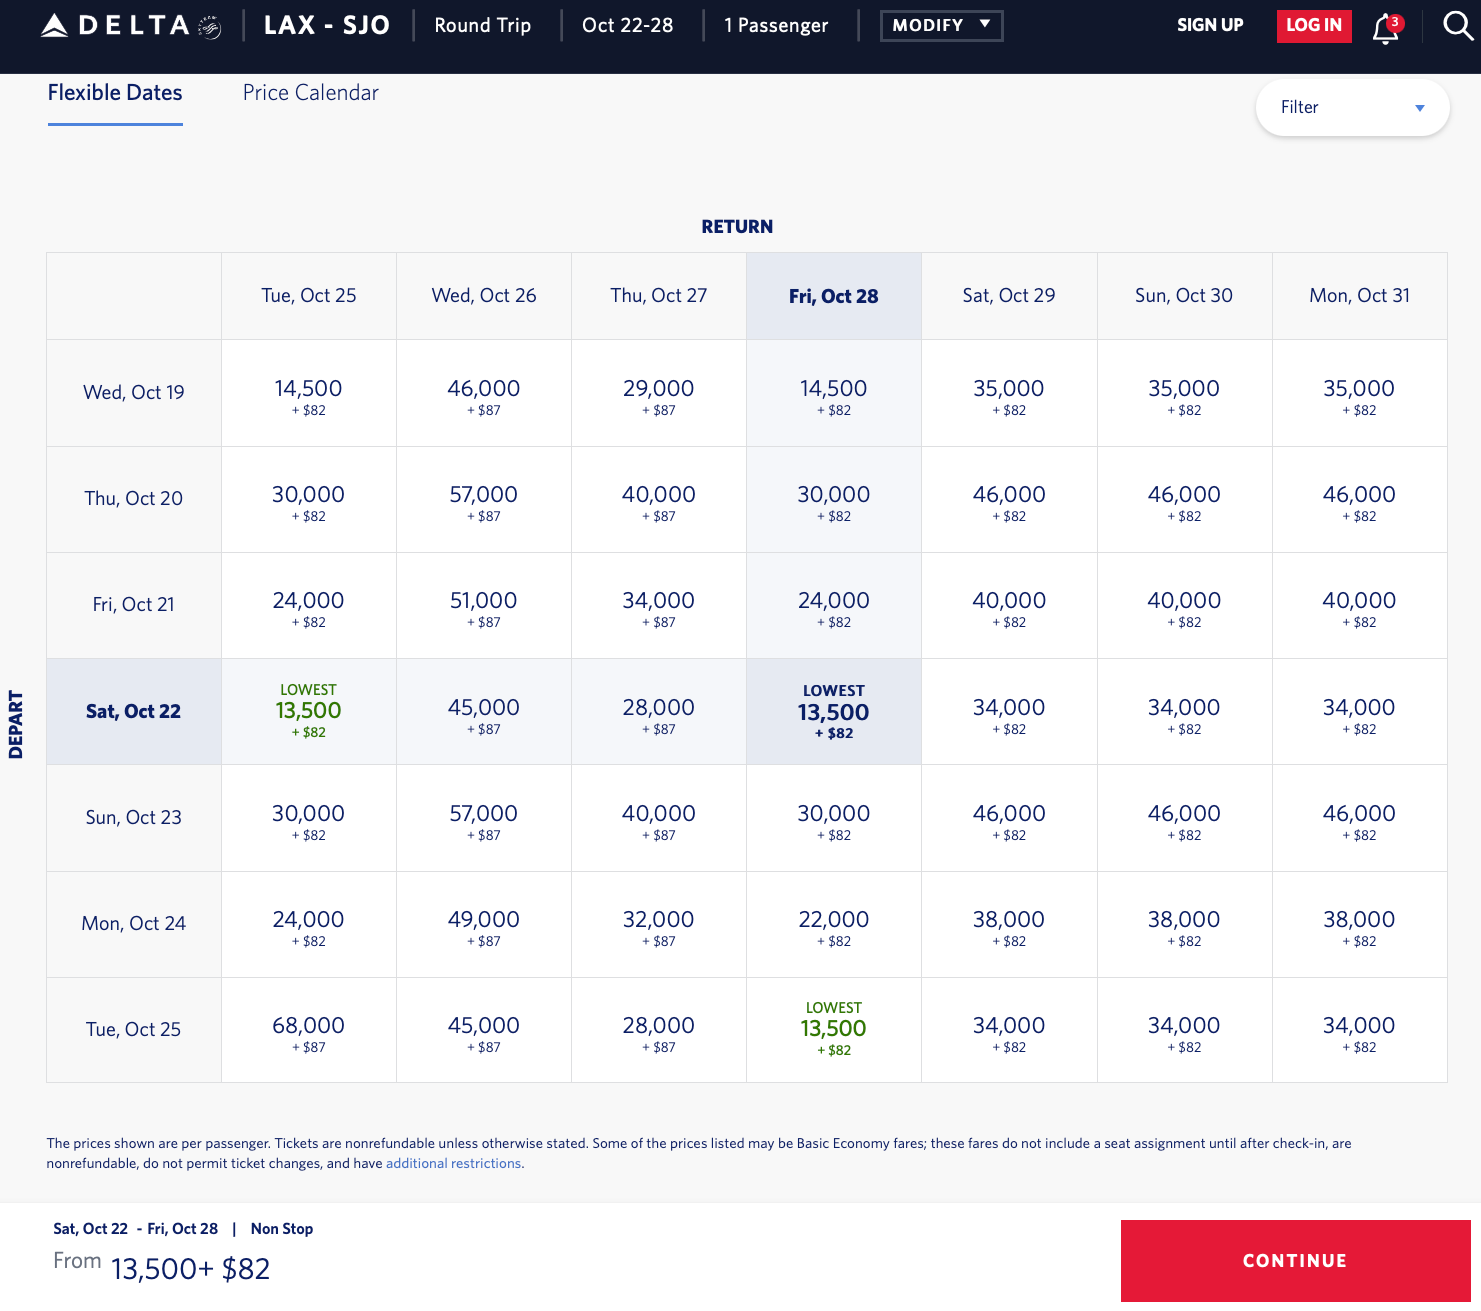Open the SIGN UP link
This screenshot has height=1311, width=1481.
[x=1209, y=25]
